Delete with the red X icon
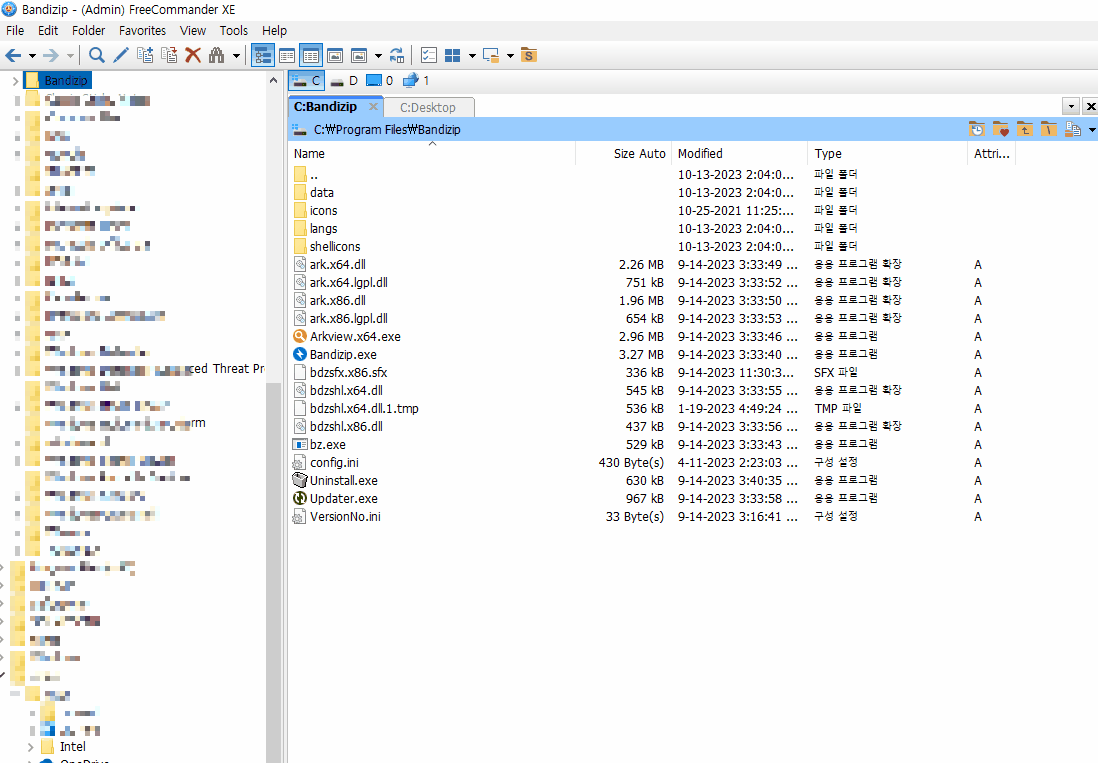 [x=193, y=55]
